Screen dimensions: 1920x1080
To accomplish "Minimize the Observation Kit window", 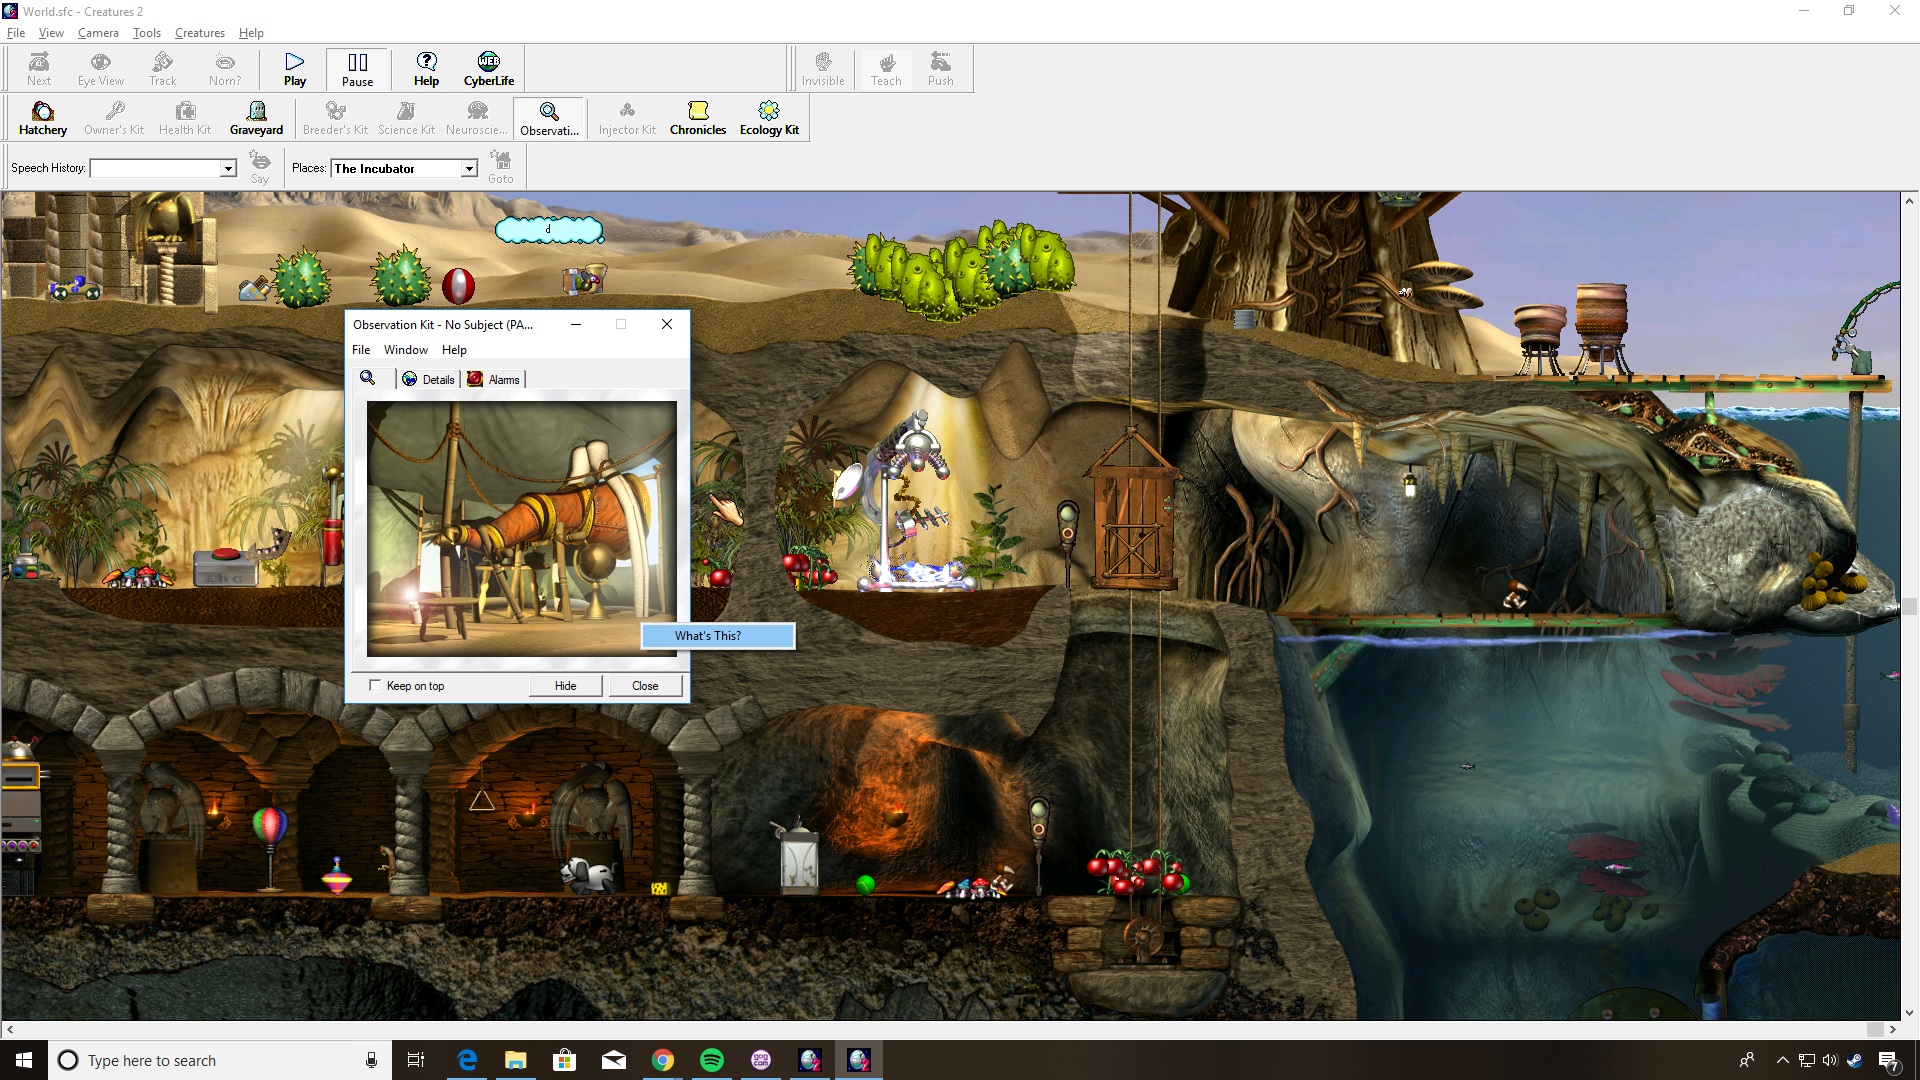I will point(576,324).
